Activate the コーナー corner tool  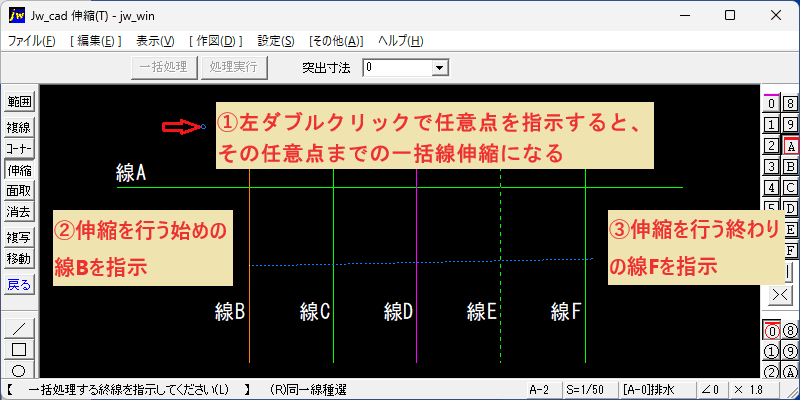tap(19, 148)
